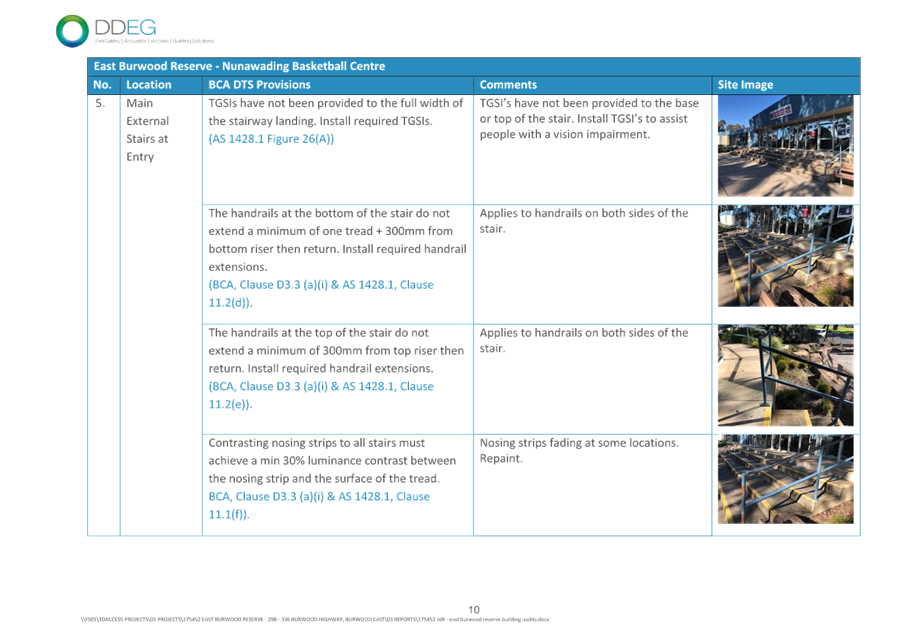The width and height of the screenshot is (923, 637).
Task: Click the Comments column header
Action: (508, 85)
